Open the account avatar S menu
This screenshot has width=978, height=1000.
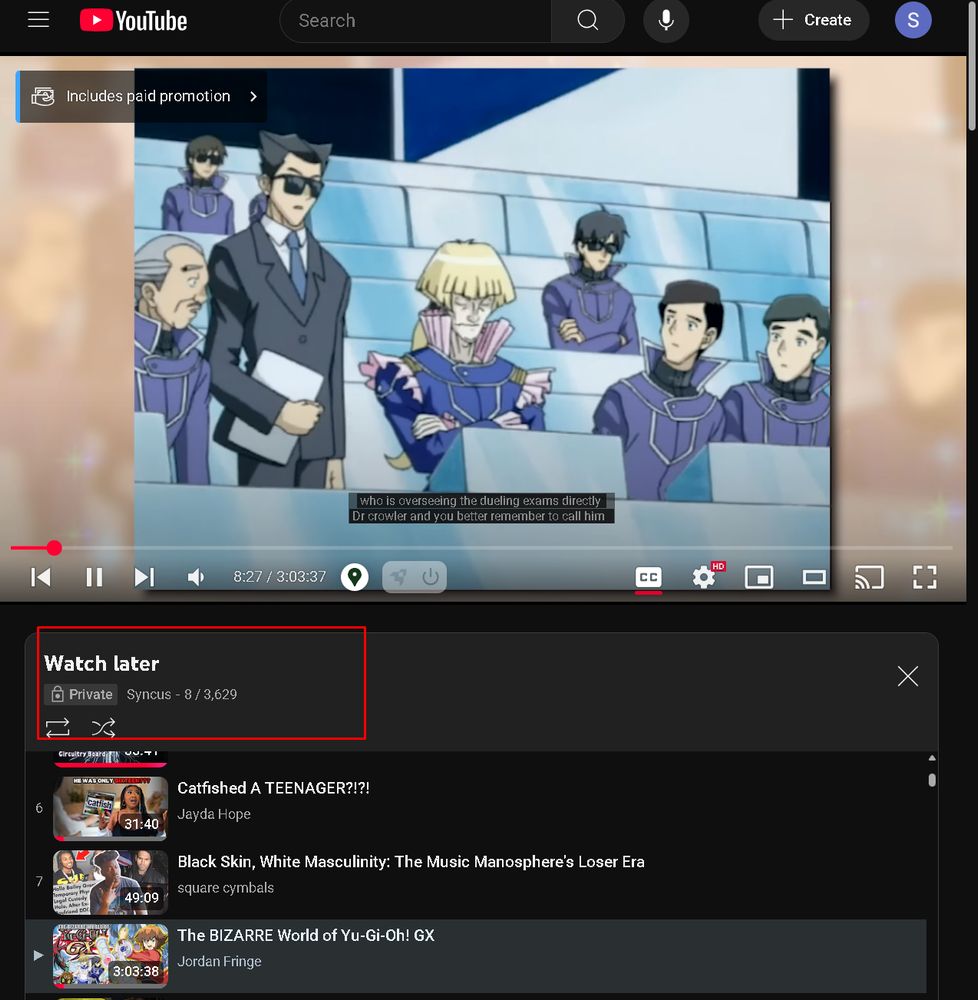[912, 20]
